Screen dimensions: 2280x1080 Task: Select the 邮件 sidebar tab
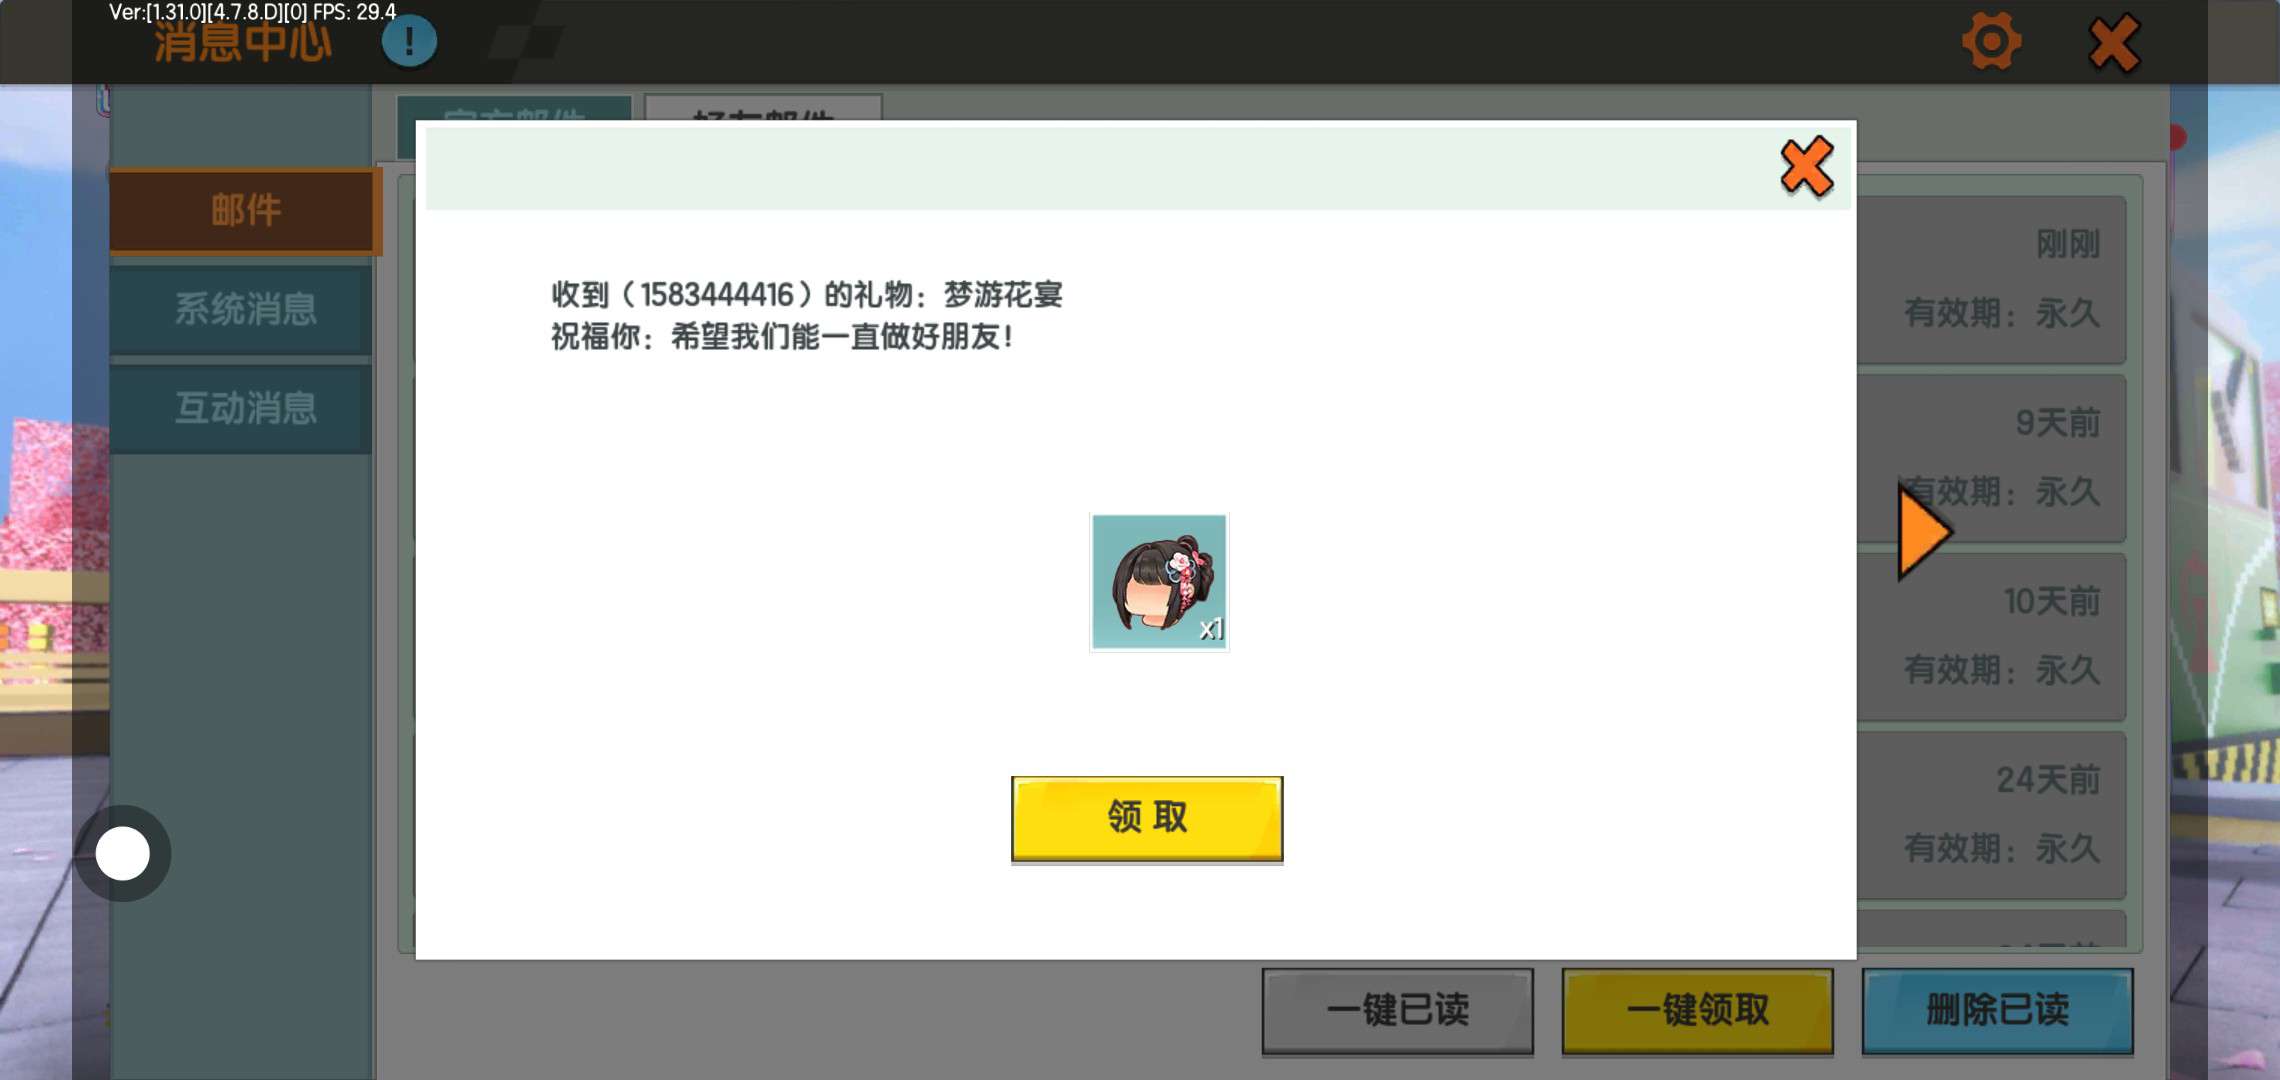point(244,211)
